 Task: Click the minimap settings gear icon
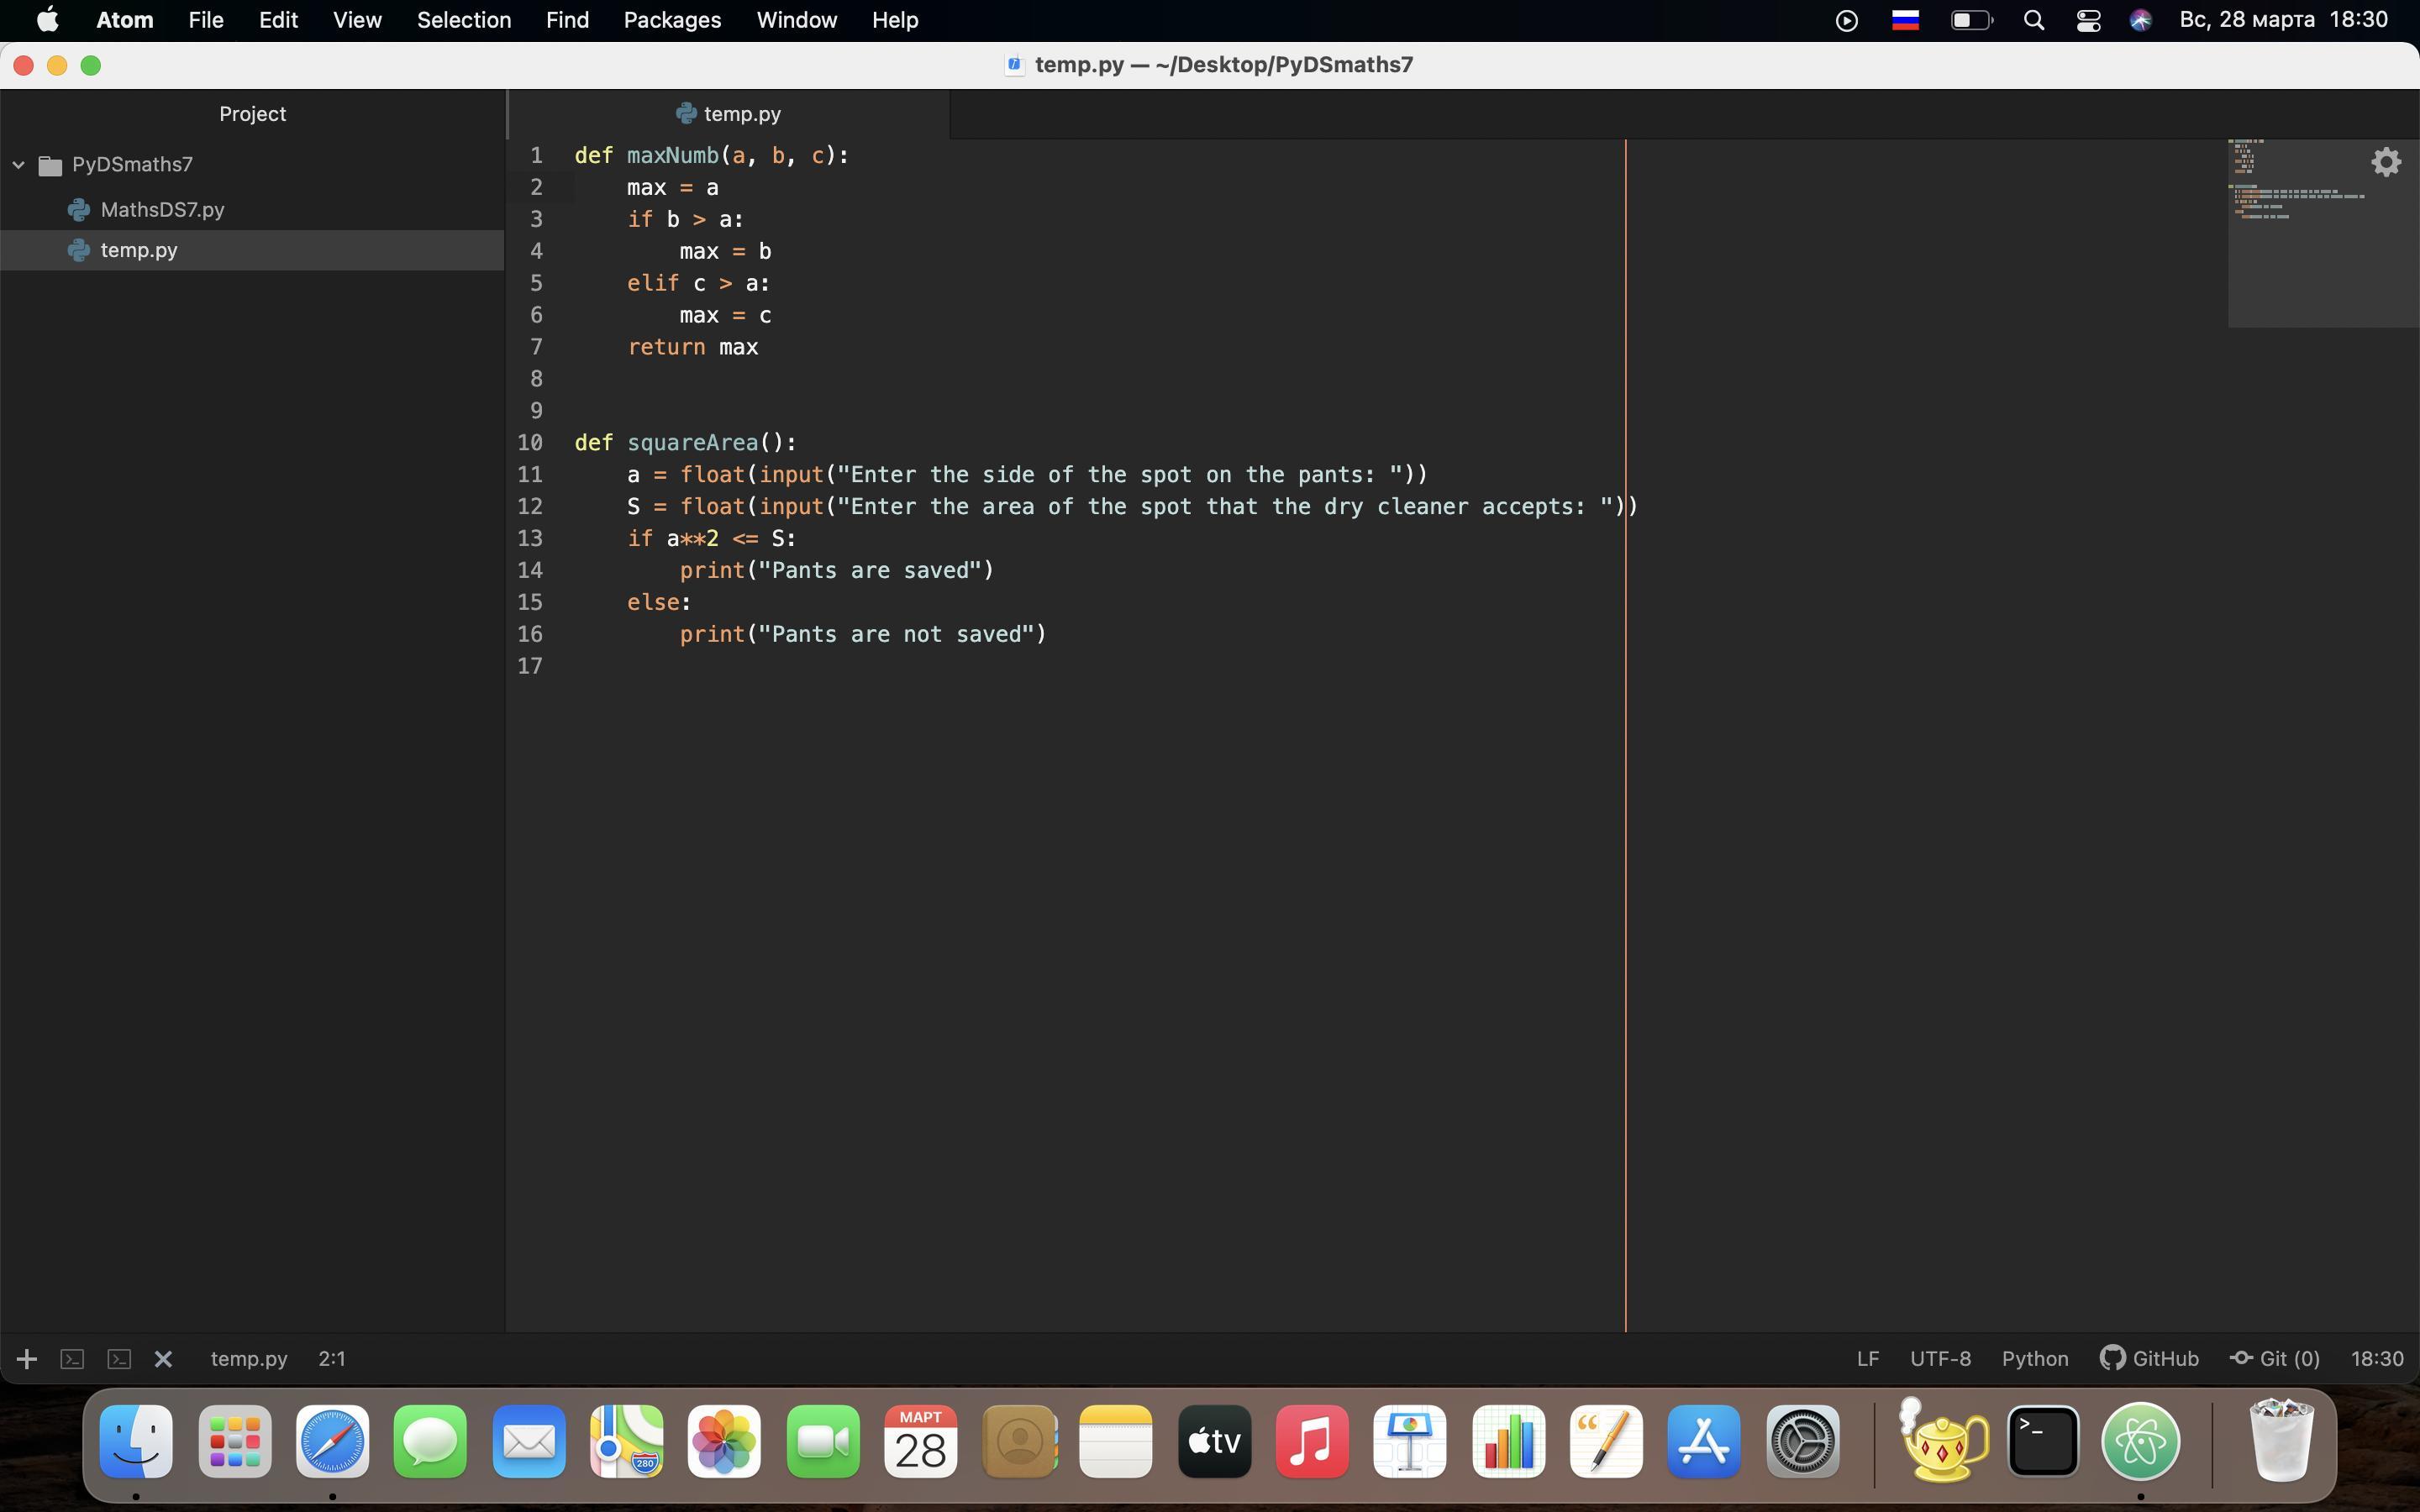(2386, 162)
